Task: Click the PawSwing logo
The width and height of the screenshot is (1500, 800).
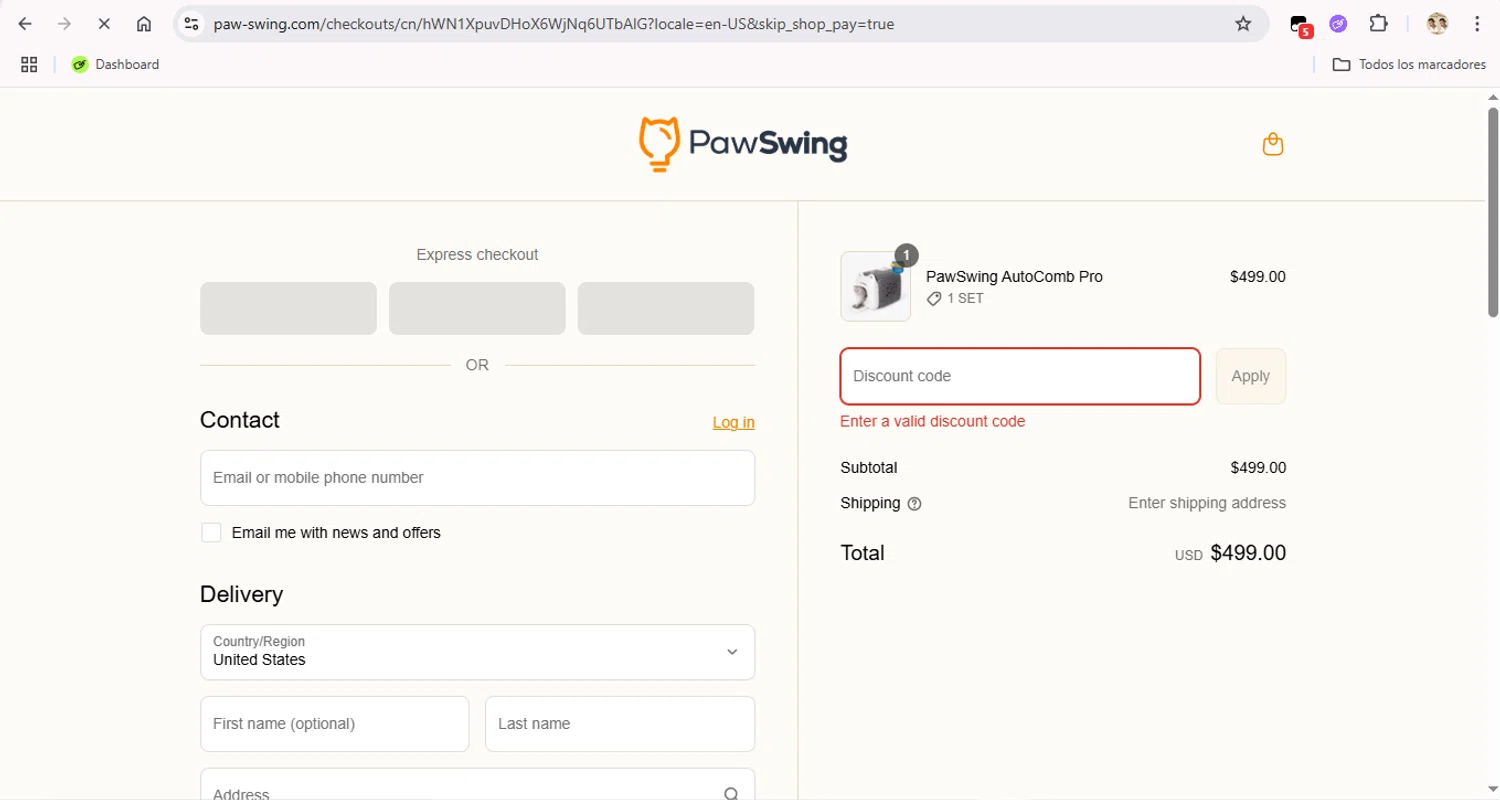Action: (x=743, y=144)
